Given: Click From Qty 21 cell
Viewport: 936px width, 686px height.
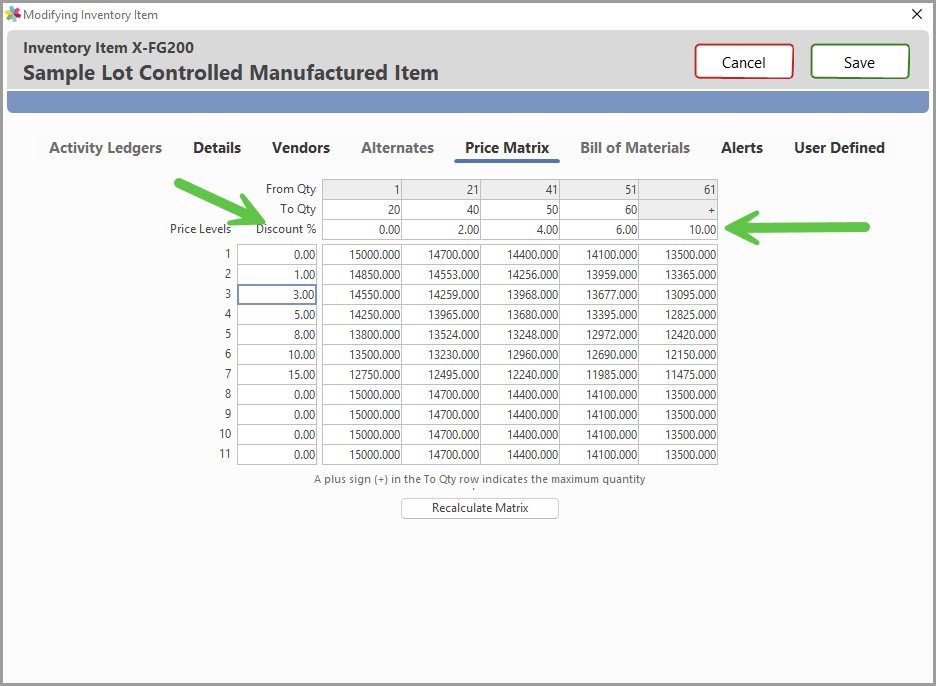Looking at the screenshot, I should tap(441, 190).
